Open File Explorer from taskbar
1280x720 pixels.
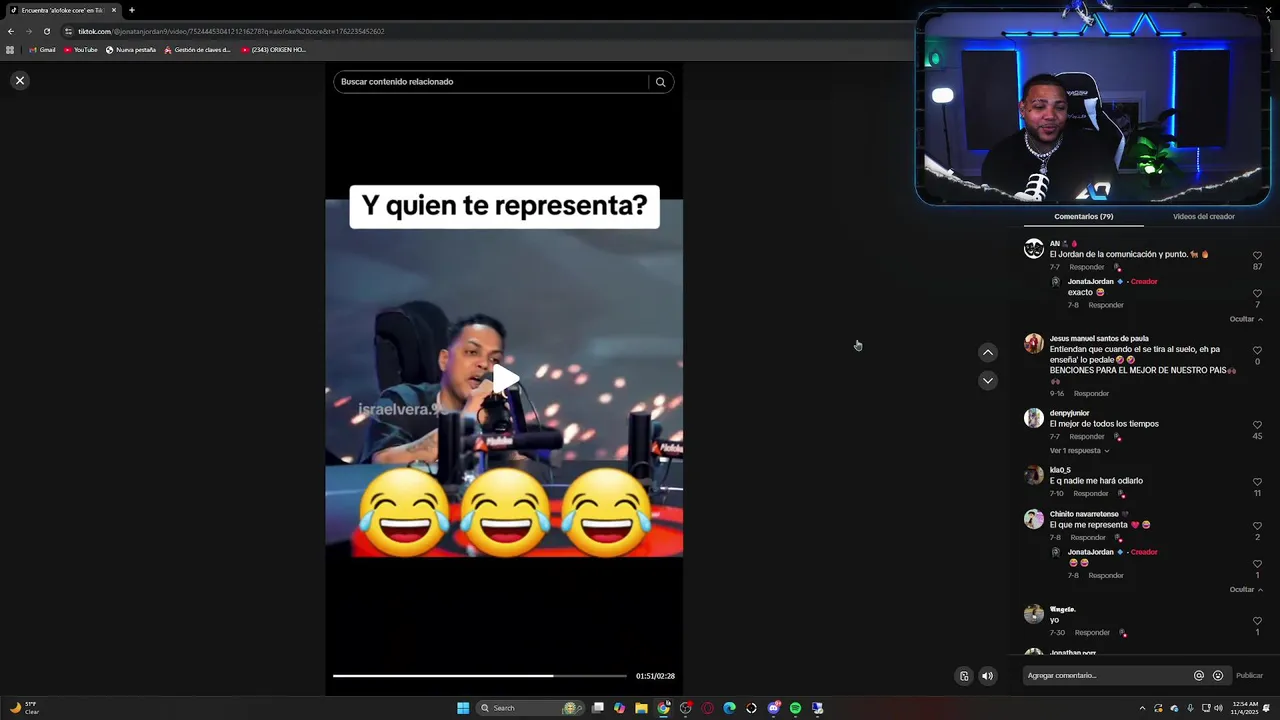pyautogui.click(x=641, y=708)
